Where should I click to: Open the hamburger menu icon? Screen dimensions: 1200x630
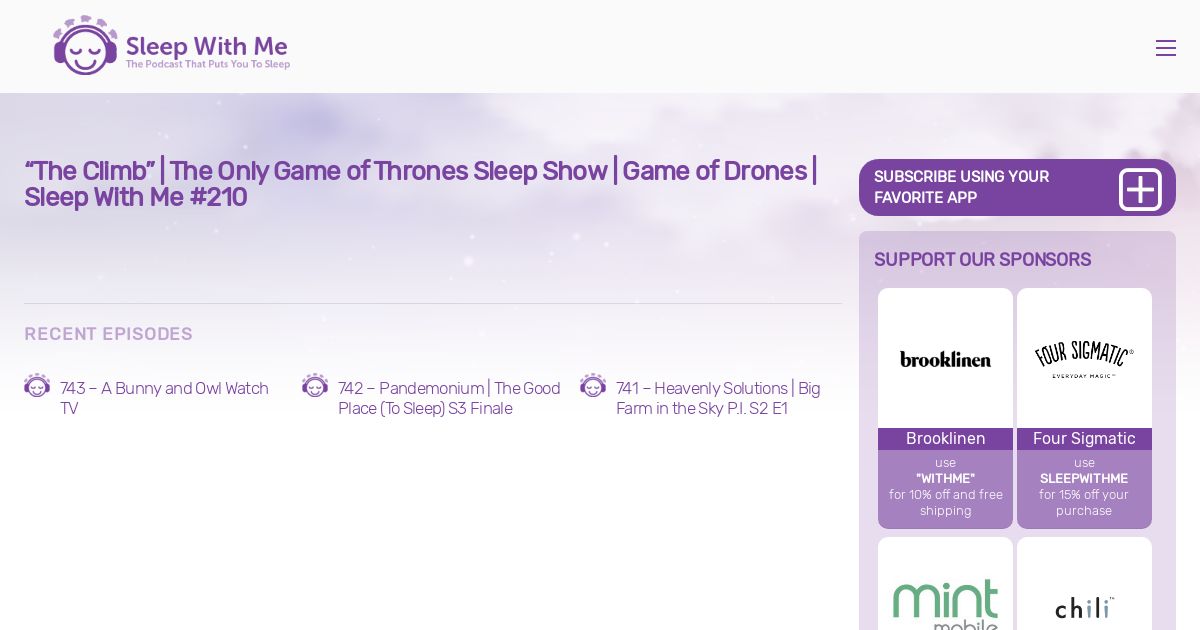1165,48
